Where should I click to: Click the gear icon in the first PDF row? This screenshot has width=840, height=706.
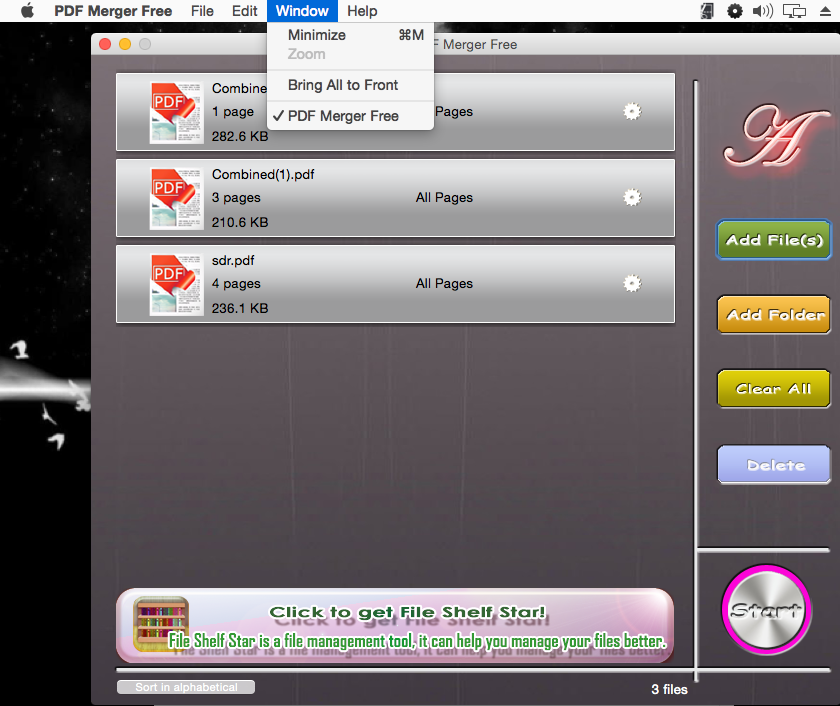click(632, 111)
